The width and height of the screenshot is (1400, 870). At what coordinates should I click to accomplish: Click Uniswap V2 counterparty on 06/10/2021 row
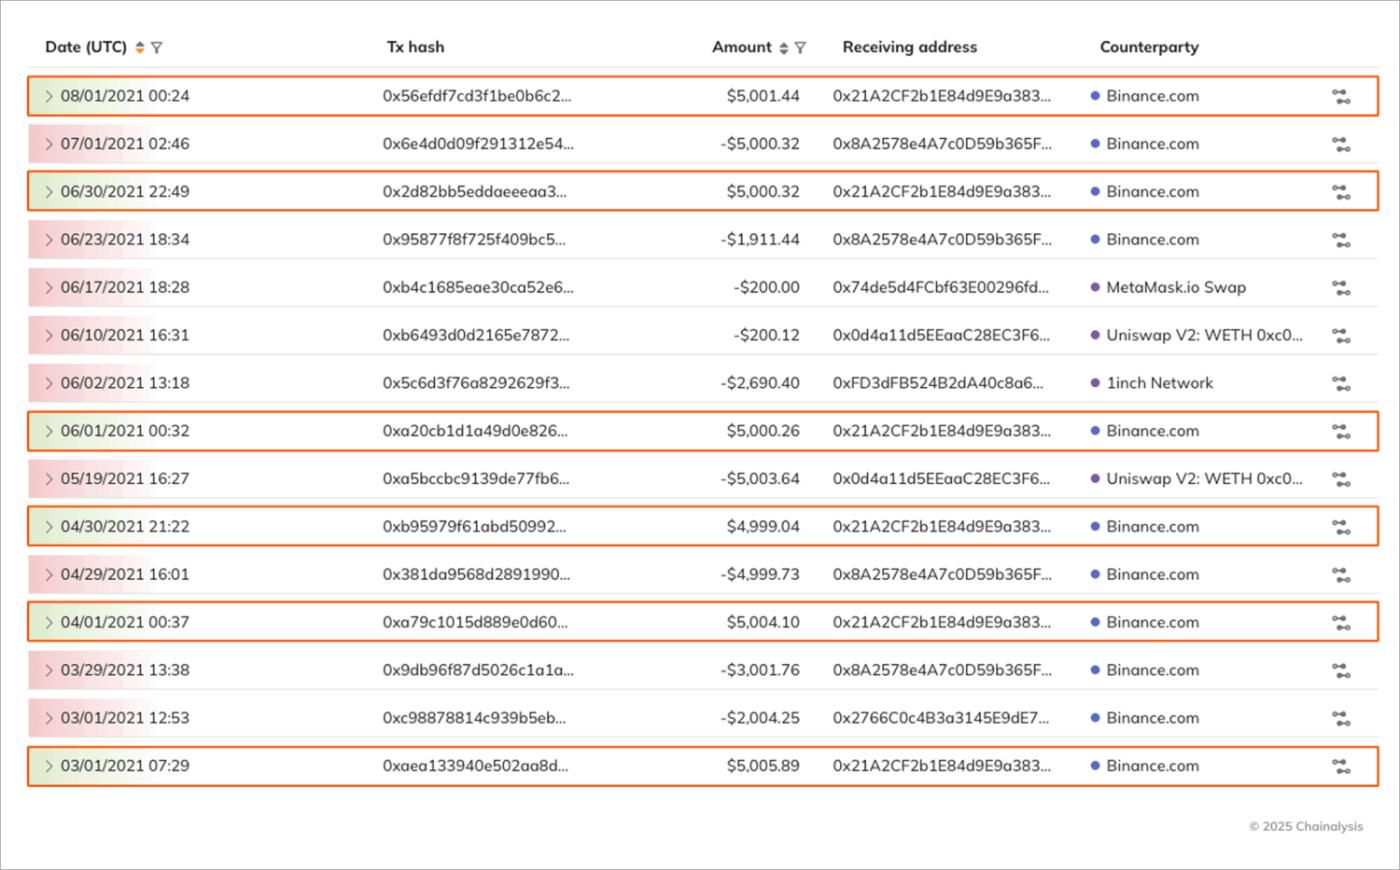pyautogui.click(x=1204, y=335)
